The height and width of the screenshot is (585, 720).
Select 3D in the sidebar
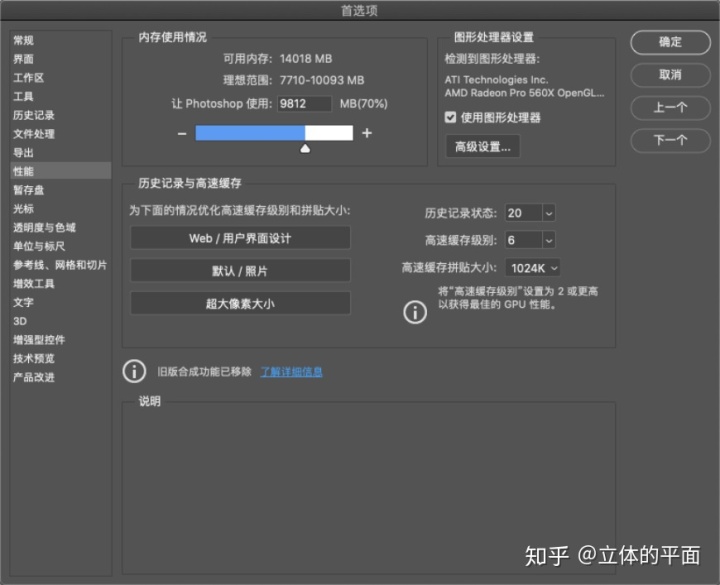click(60, 321)
